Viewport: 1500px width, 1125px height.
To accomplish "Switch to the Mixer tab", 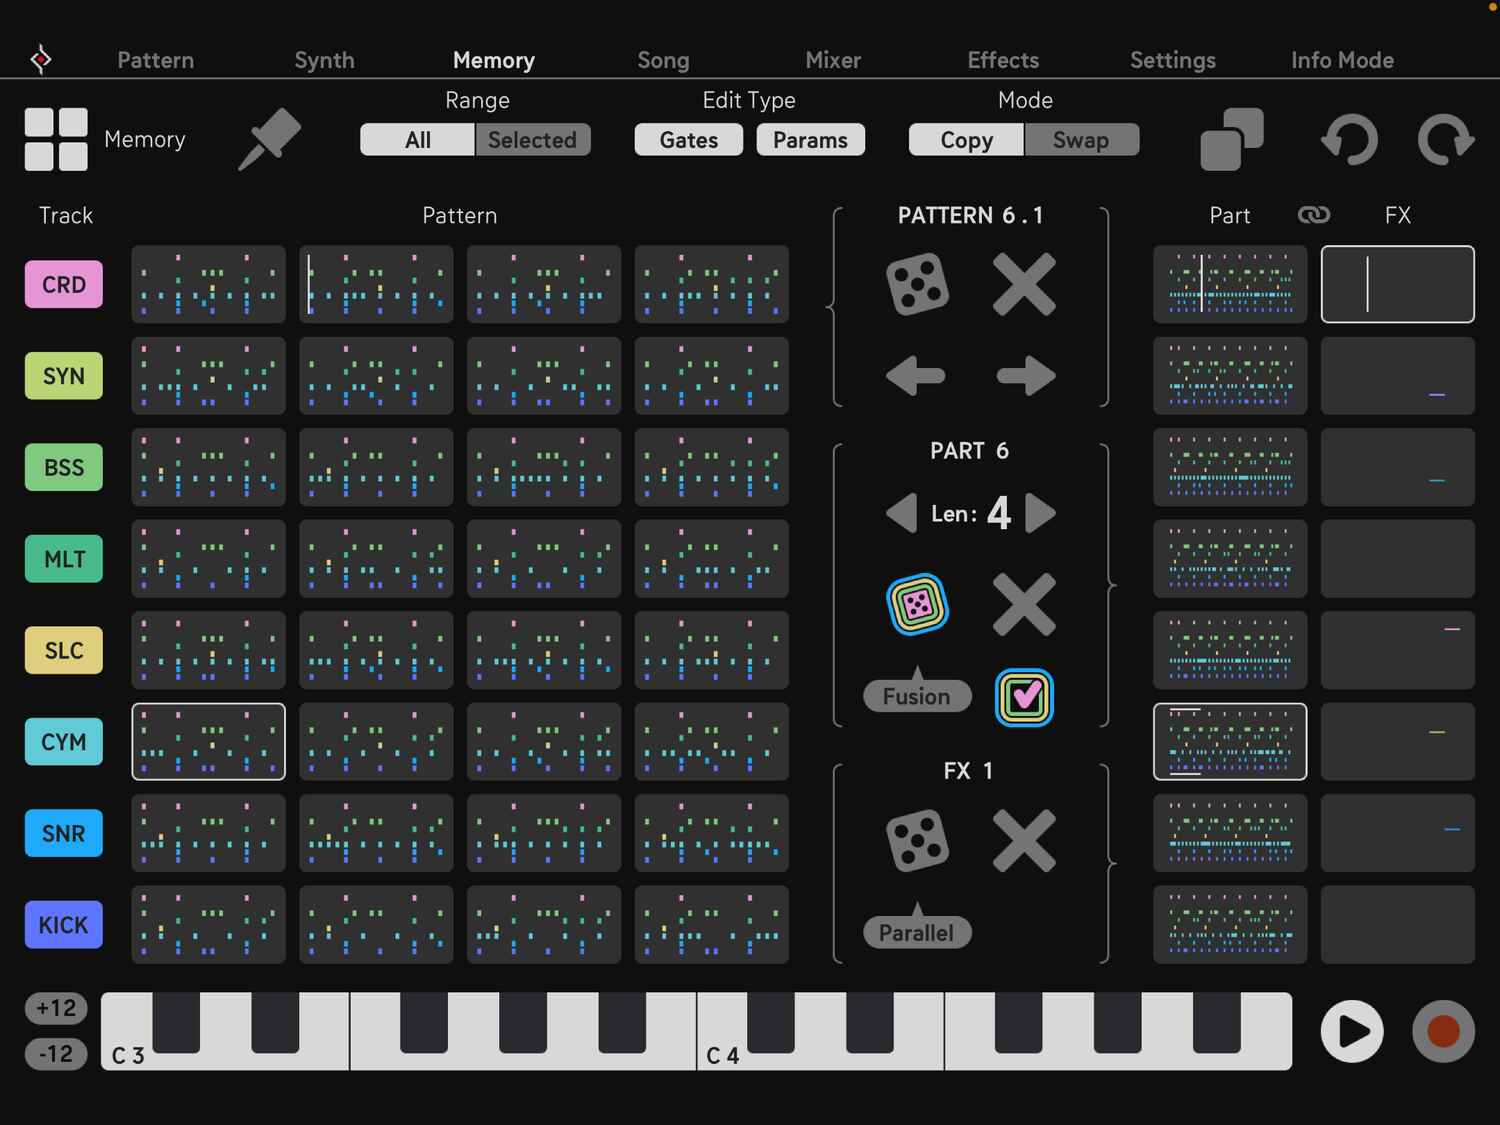I will point(833,60).
